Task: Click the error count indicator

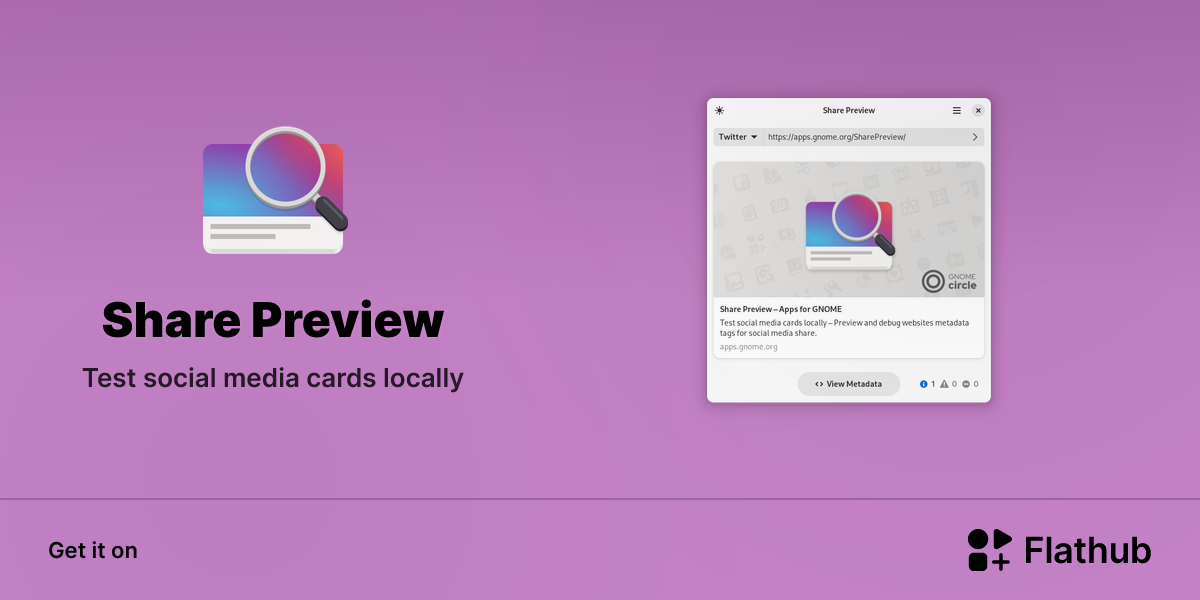Action: [970, 384]
